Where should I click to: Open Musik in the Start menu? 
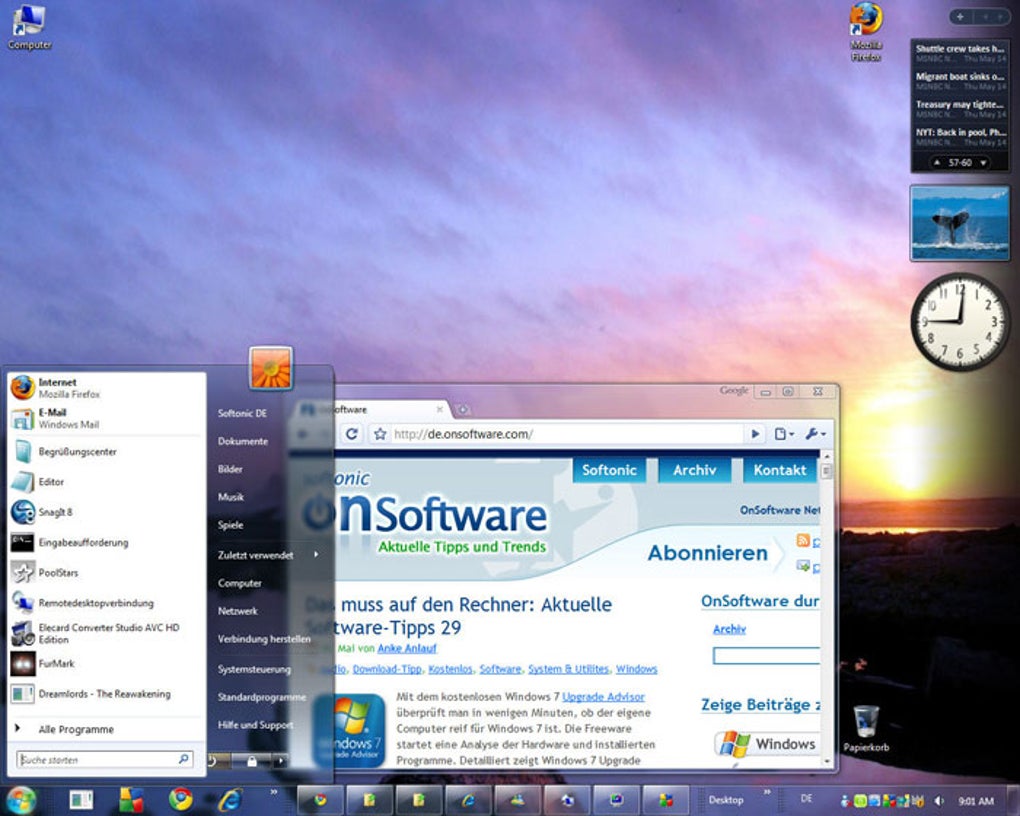[231, 497]
